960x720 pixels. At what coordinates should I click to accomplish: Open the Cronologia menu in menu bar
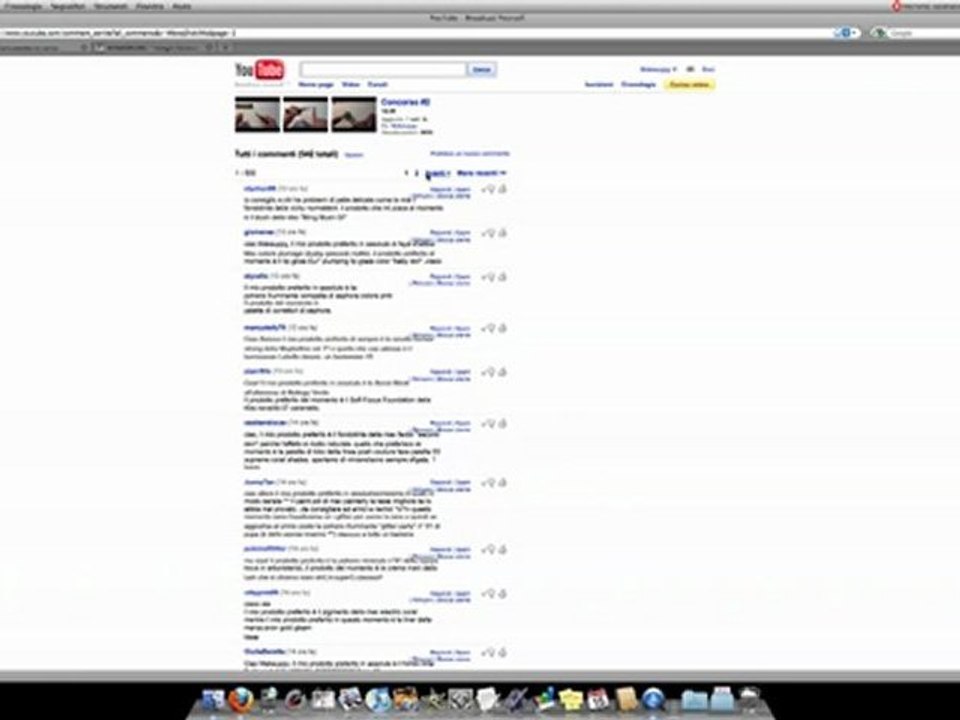(x=23, y=6)
